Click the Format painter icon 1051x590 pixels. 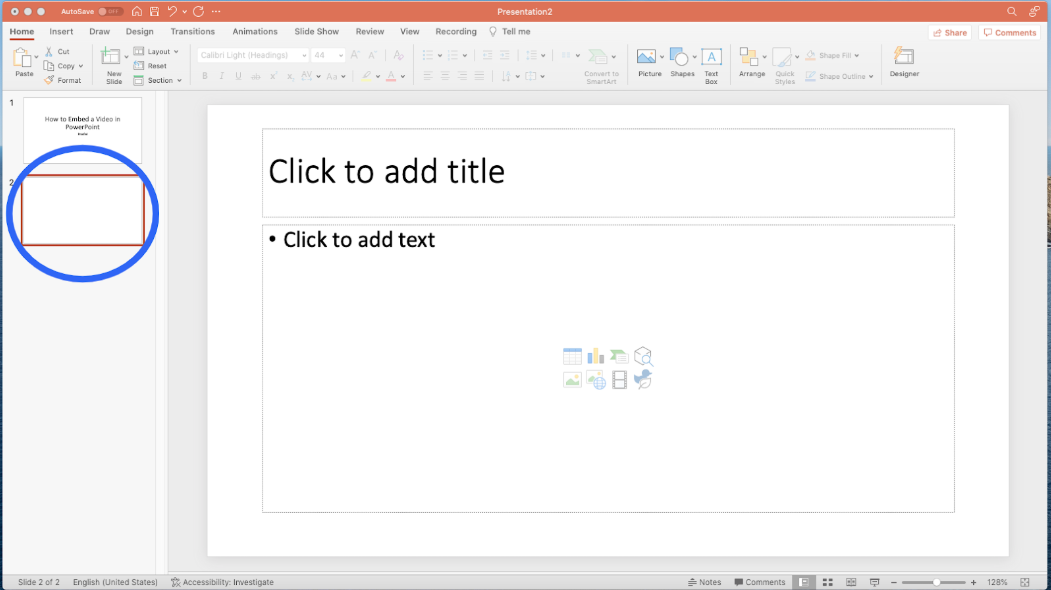pos(63,80)
